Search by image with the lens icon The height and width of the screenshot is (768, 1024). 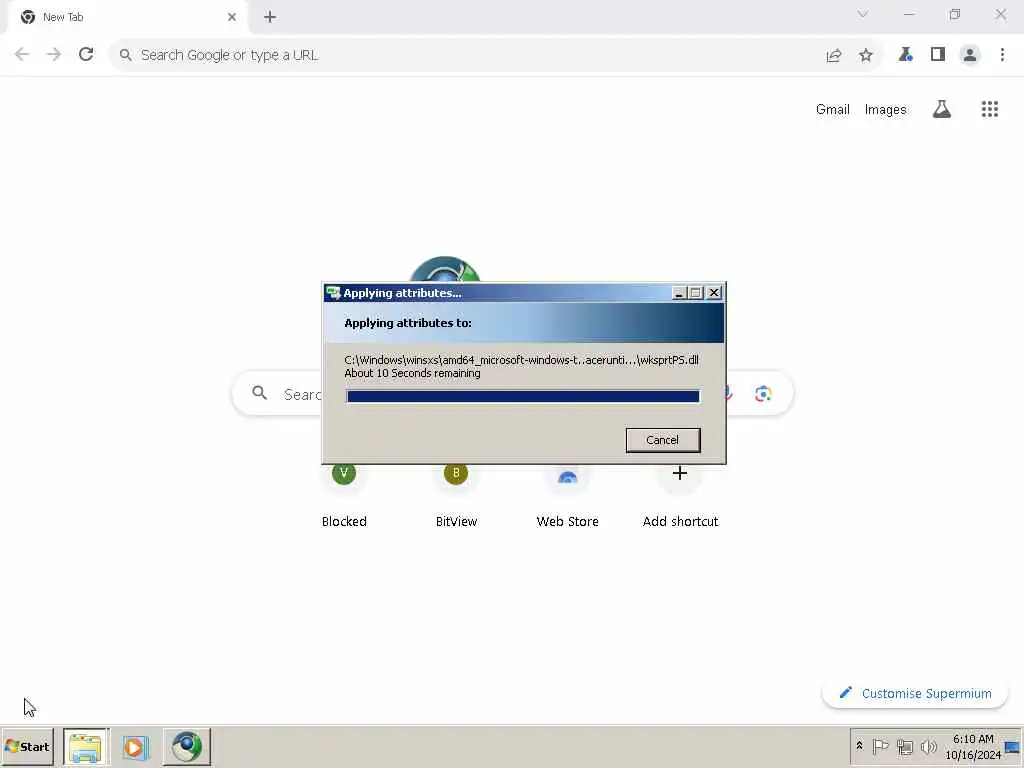[x=763, y=394]
